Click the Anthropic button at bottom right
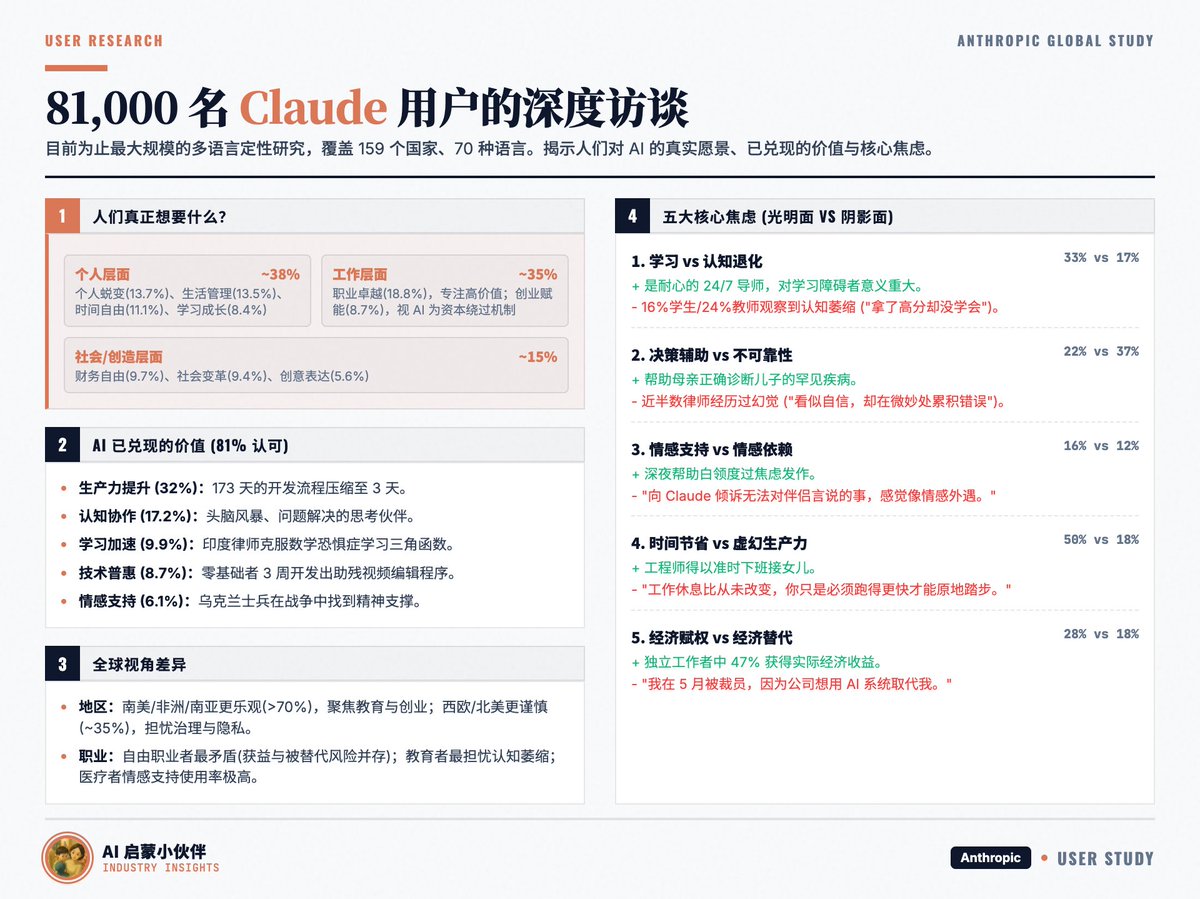 click(990, 857)
